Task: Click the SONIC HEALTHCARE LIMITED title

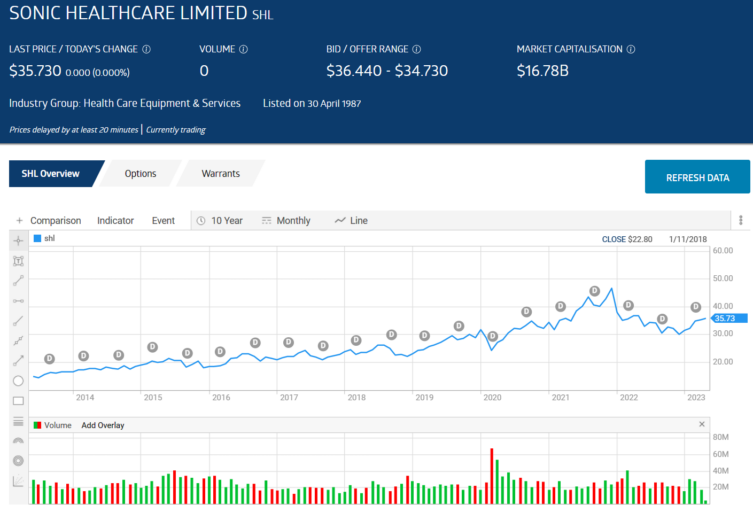Action: (128, 13)
